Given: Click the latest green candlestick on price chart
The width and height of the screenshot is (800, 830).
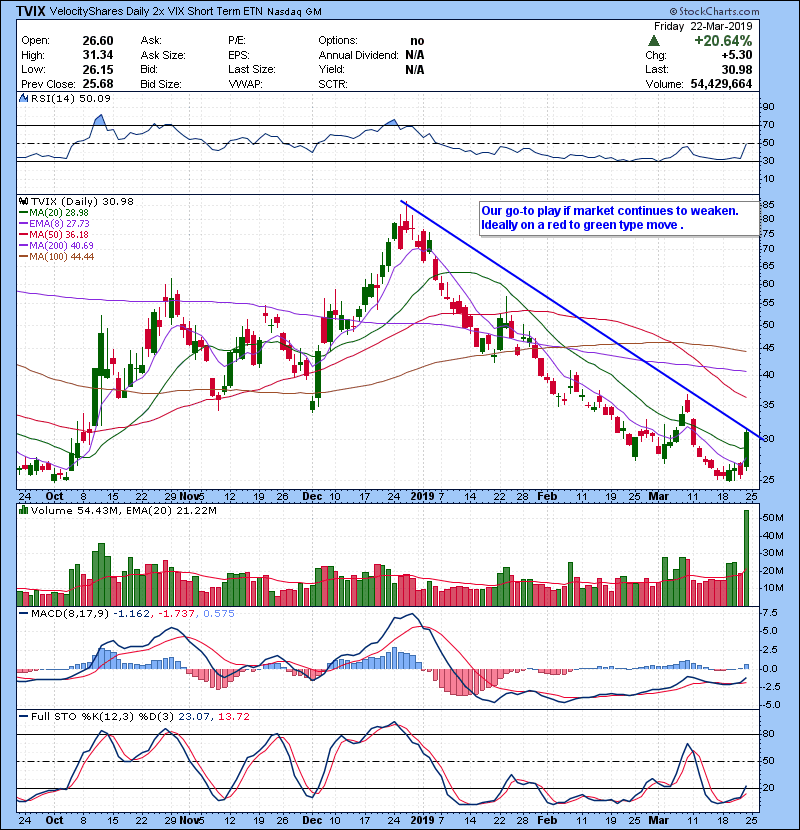Looking at the screenshot, I should coord(747,449).
